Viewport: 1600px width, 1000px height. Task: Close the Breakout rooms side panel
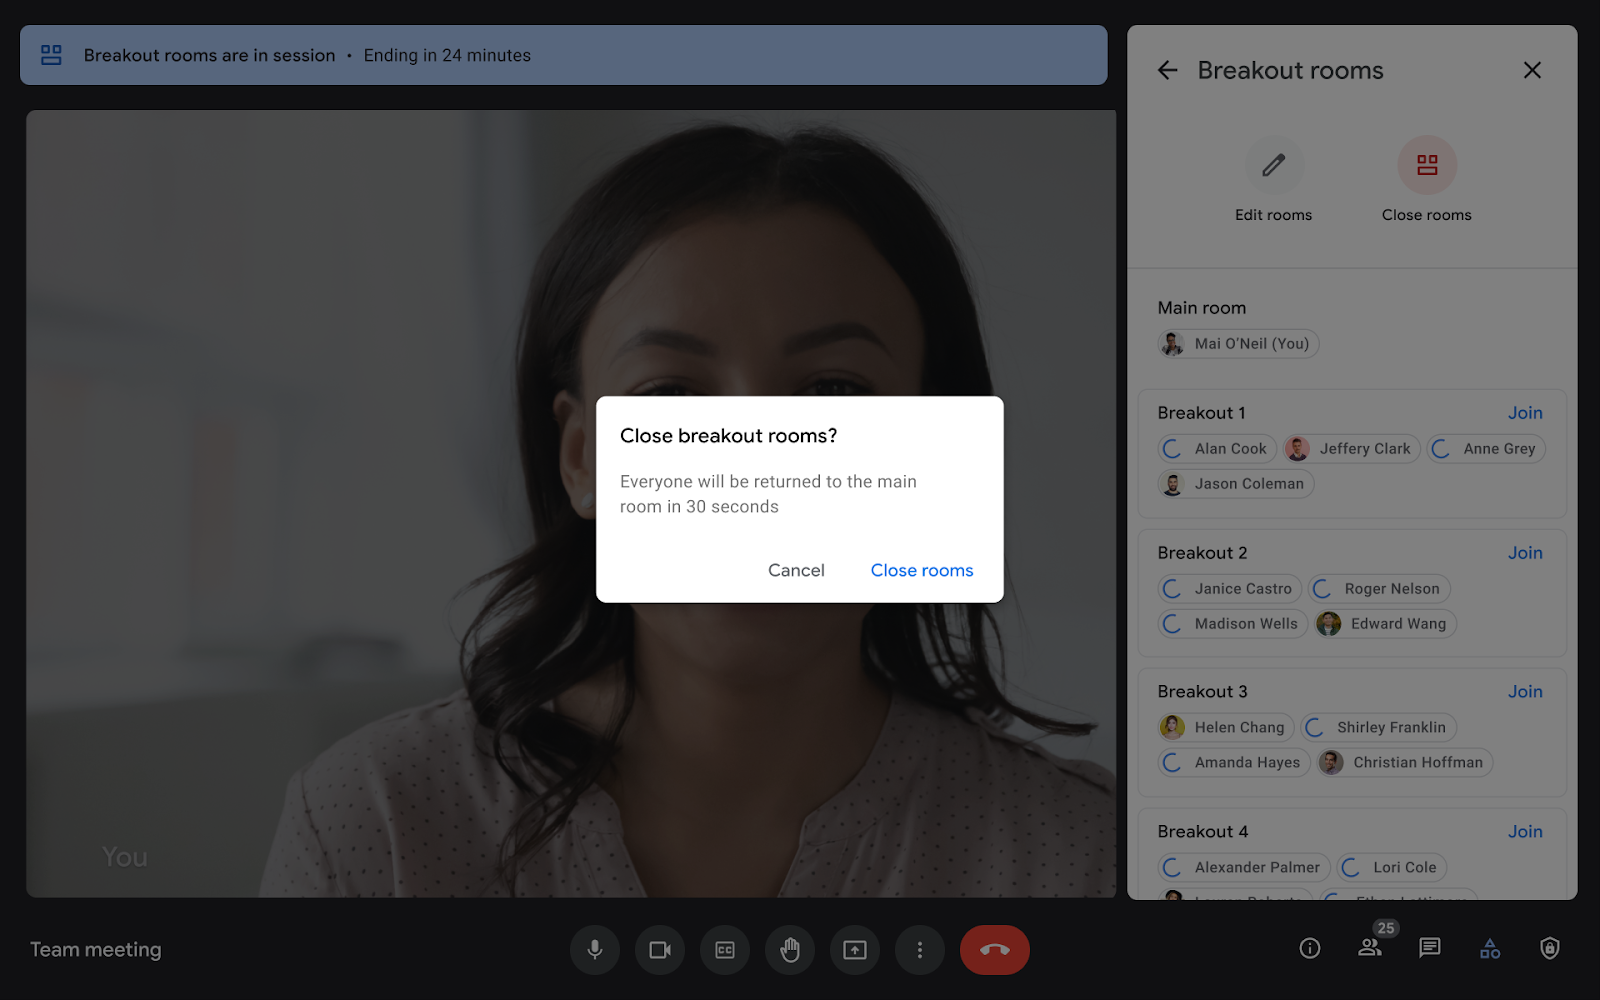[1532, 70]
